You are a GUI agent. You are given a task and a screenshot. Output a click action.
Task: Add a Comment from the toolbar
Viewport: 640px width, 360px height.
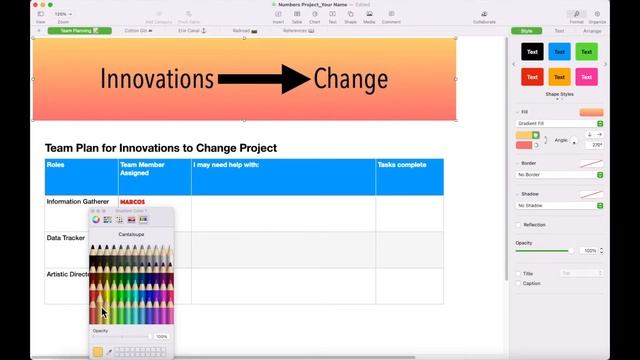[x=391, y=14]
